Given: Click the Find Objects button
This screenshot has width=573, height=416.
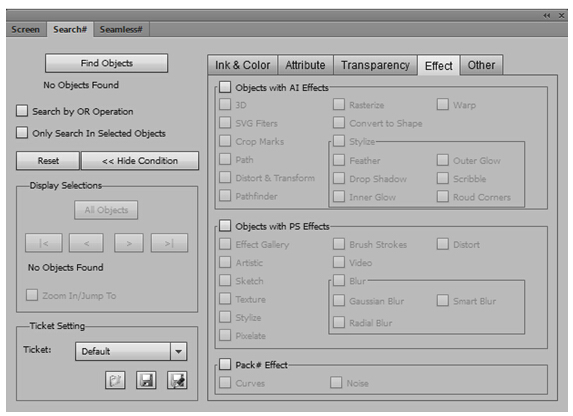Looking at the screenshot, I should [107, 63].
